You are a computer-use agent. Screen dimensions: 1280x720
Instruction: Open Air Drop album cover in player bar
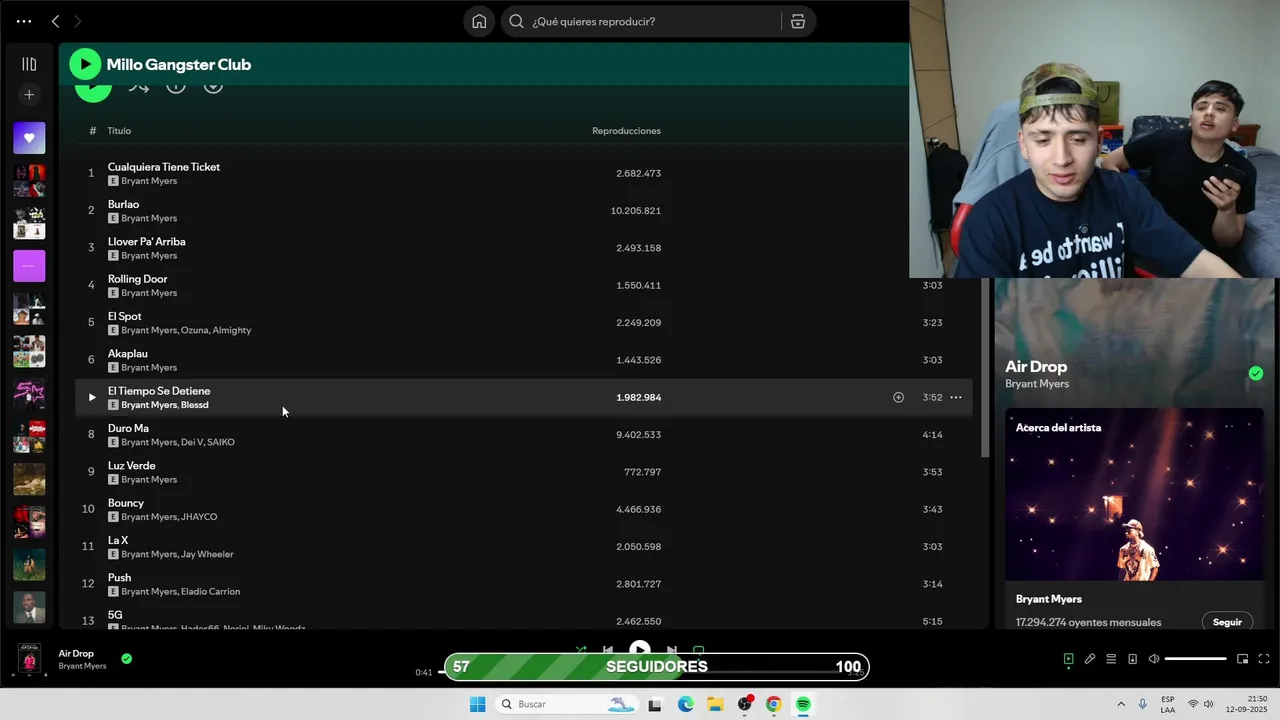[30, 660]
